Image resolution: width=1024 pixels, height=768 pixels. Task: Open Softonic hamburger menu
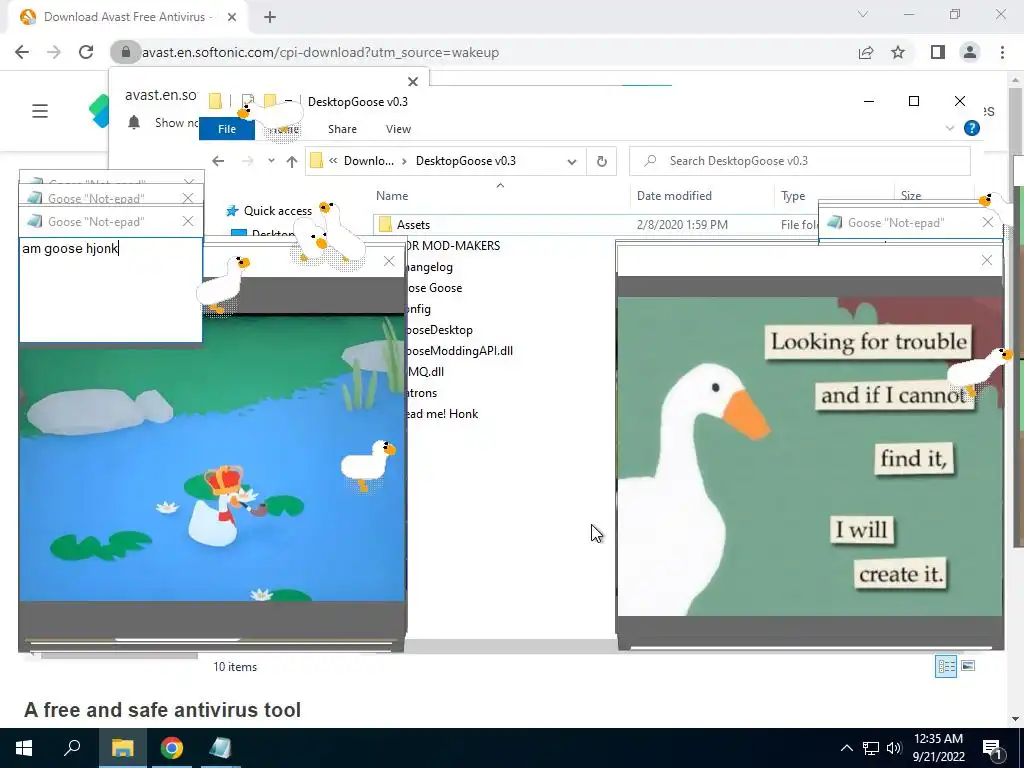pos(40,111)
